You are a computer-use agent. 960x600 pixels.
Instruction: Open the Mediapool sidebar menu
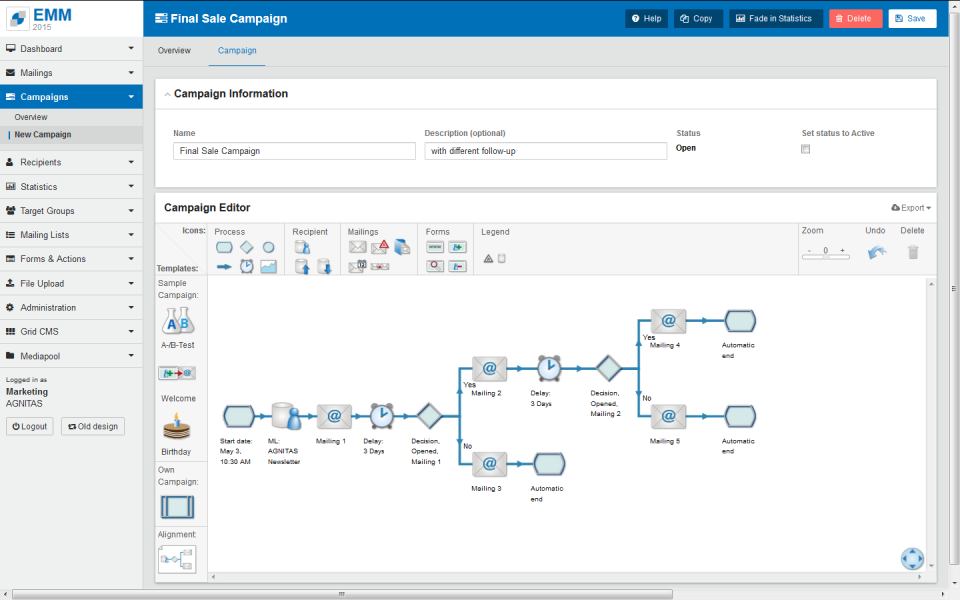(x=71, y=356)
